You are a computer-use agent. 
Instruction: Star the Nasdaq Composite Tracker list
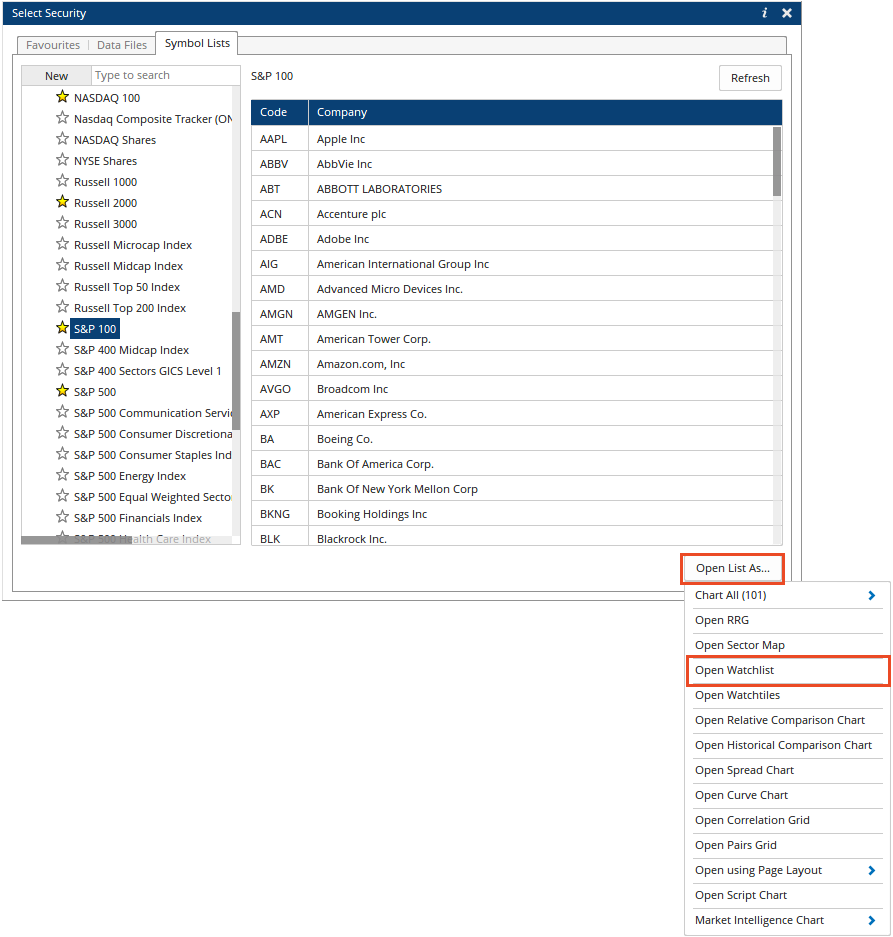[62, 118]
